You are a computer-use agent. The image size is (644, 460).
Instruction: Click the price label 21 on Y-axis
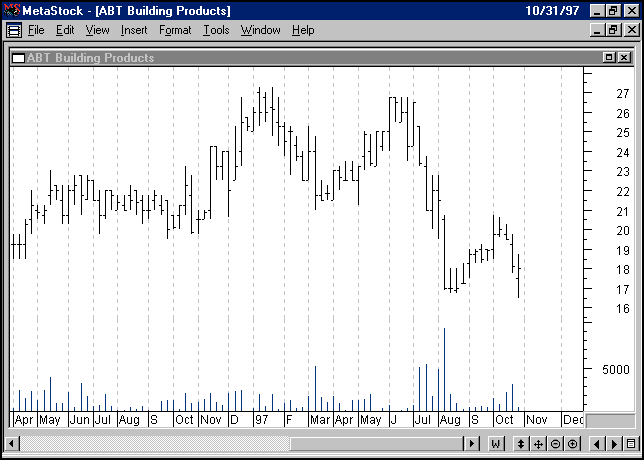(623, 212)
